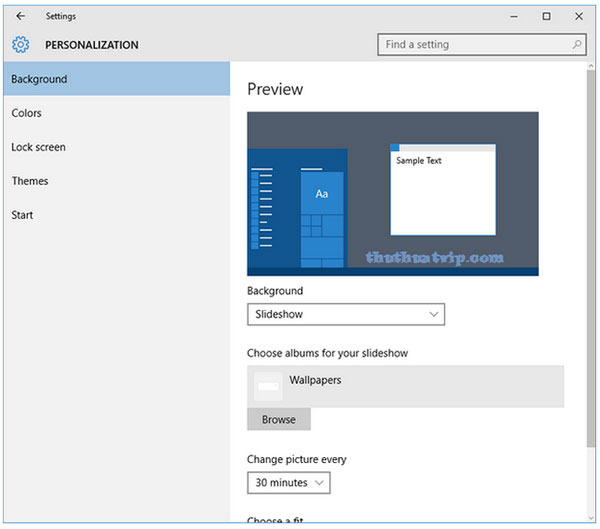The width and height of the screenshot is (600, 529).
Task: Click the magnifier icon in the search box
Action: (x=577, y=45)
